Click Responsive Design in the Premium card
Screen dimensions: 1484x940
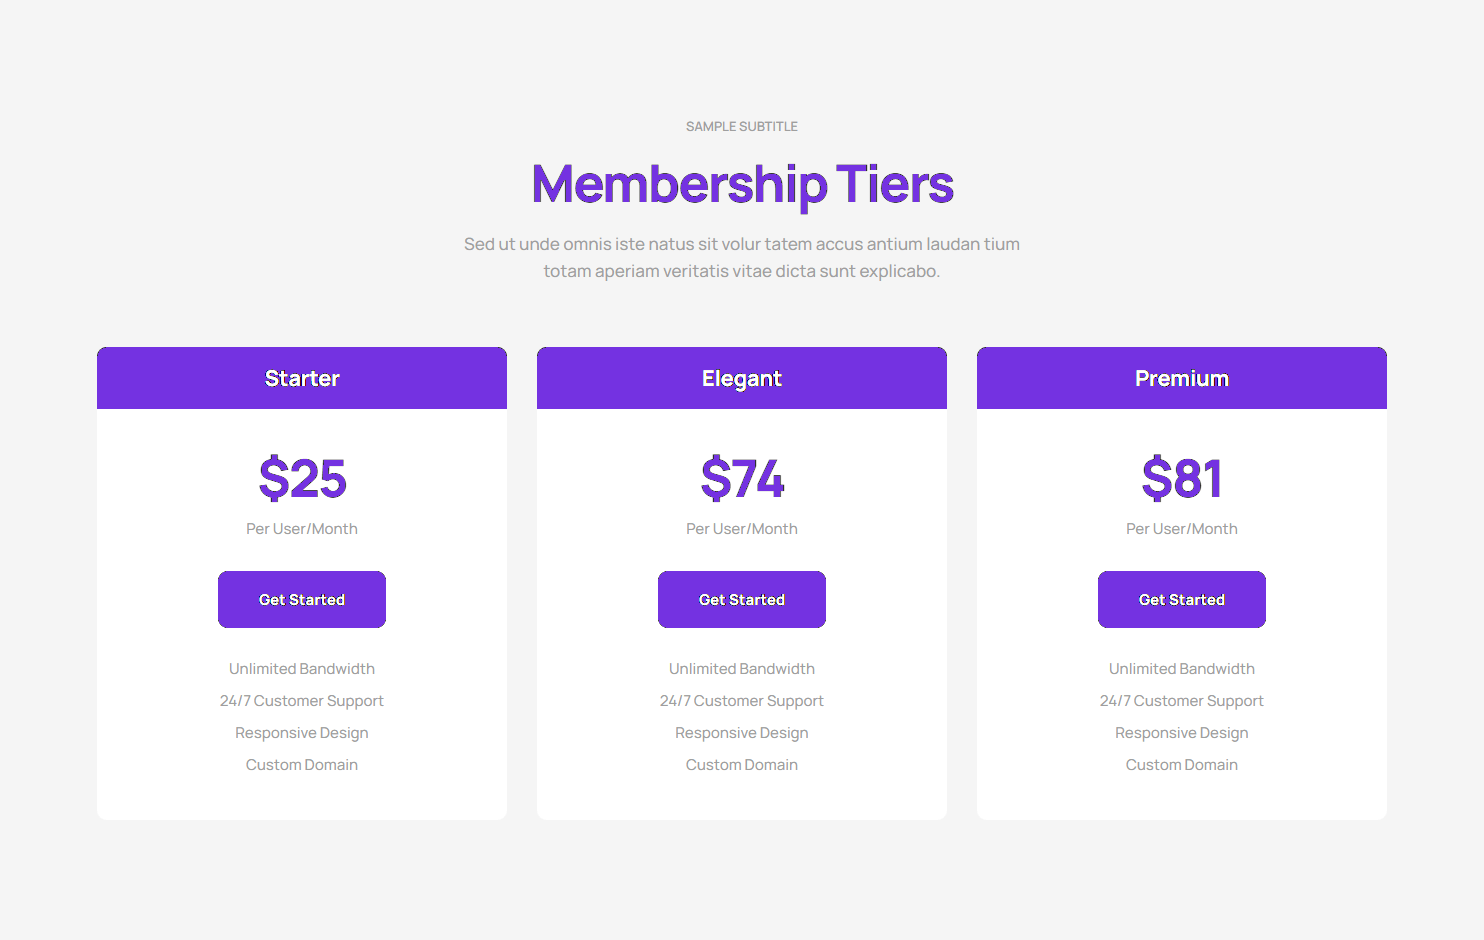(x=1181, y=733)
